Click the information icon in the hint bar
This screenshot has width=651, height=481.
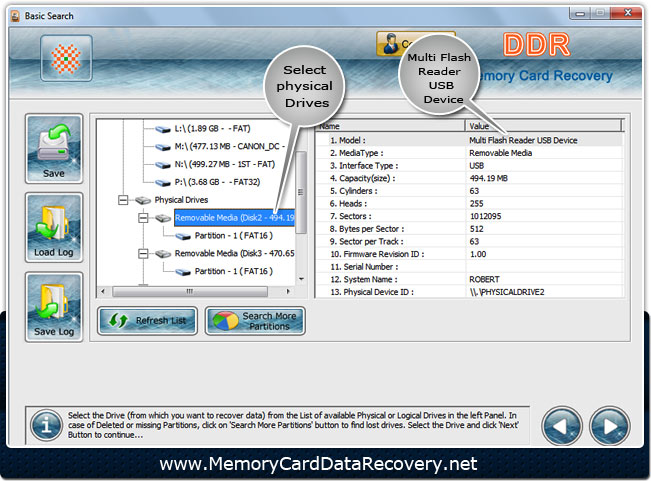click(46, 425)
